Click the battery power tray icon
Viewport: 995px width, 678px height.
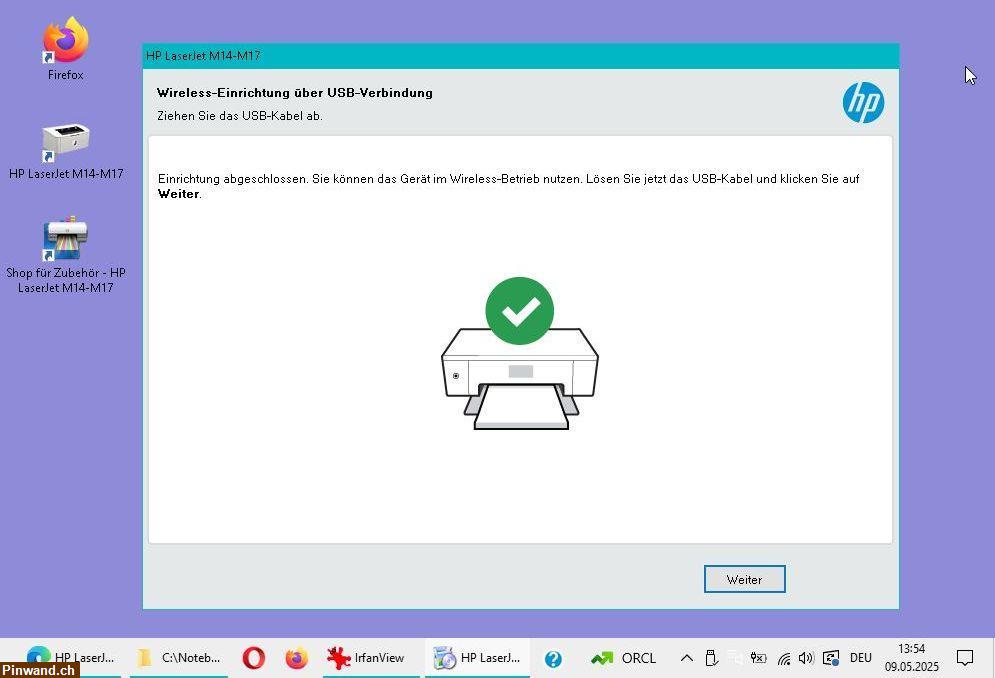pyautogui.click(x=758, y=658)
